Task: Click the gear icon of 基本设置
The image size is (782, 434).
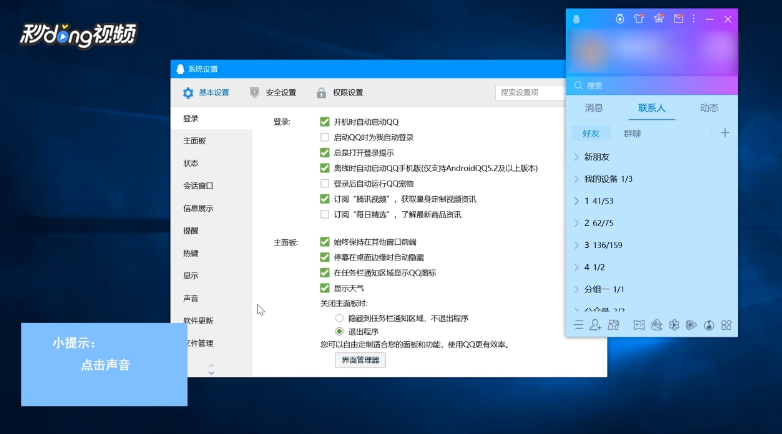Action: [188, 93]
